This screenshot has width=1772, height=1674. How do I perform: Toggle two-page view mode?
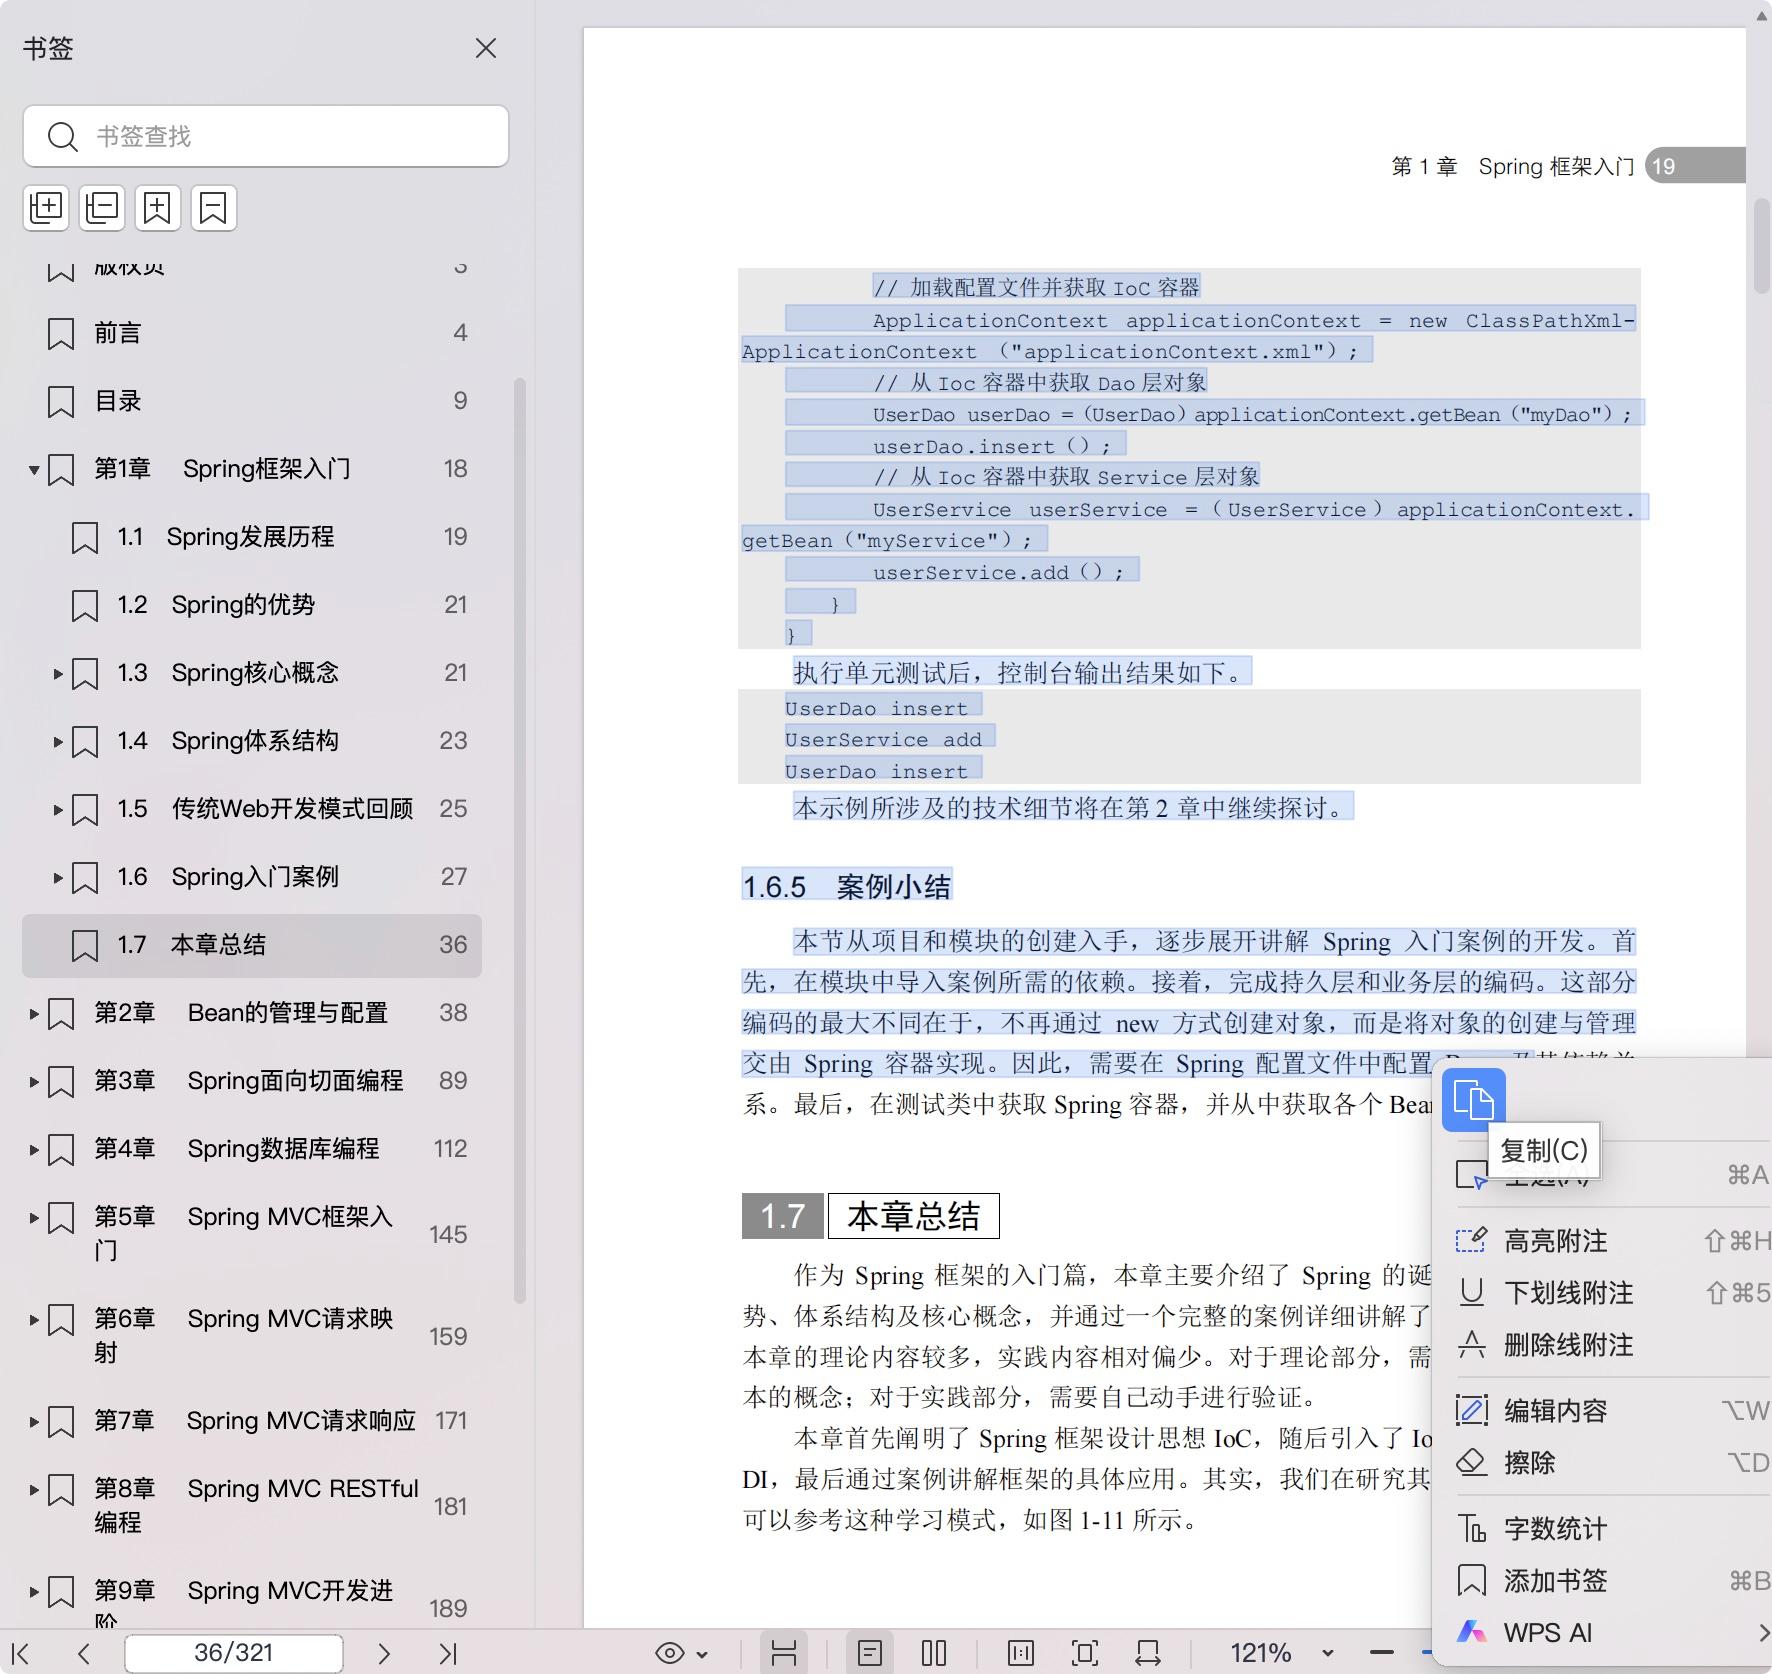tap(933, 1654)
